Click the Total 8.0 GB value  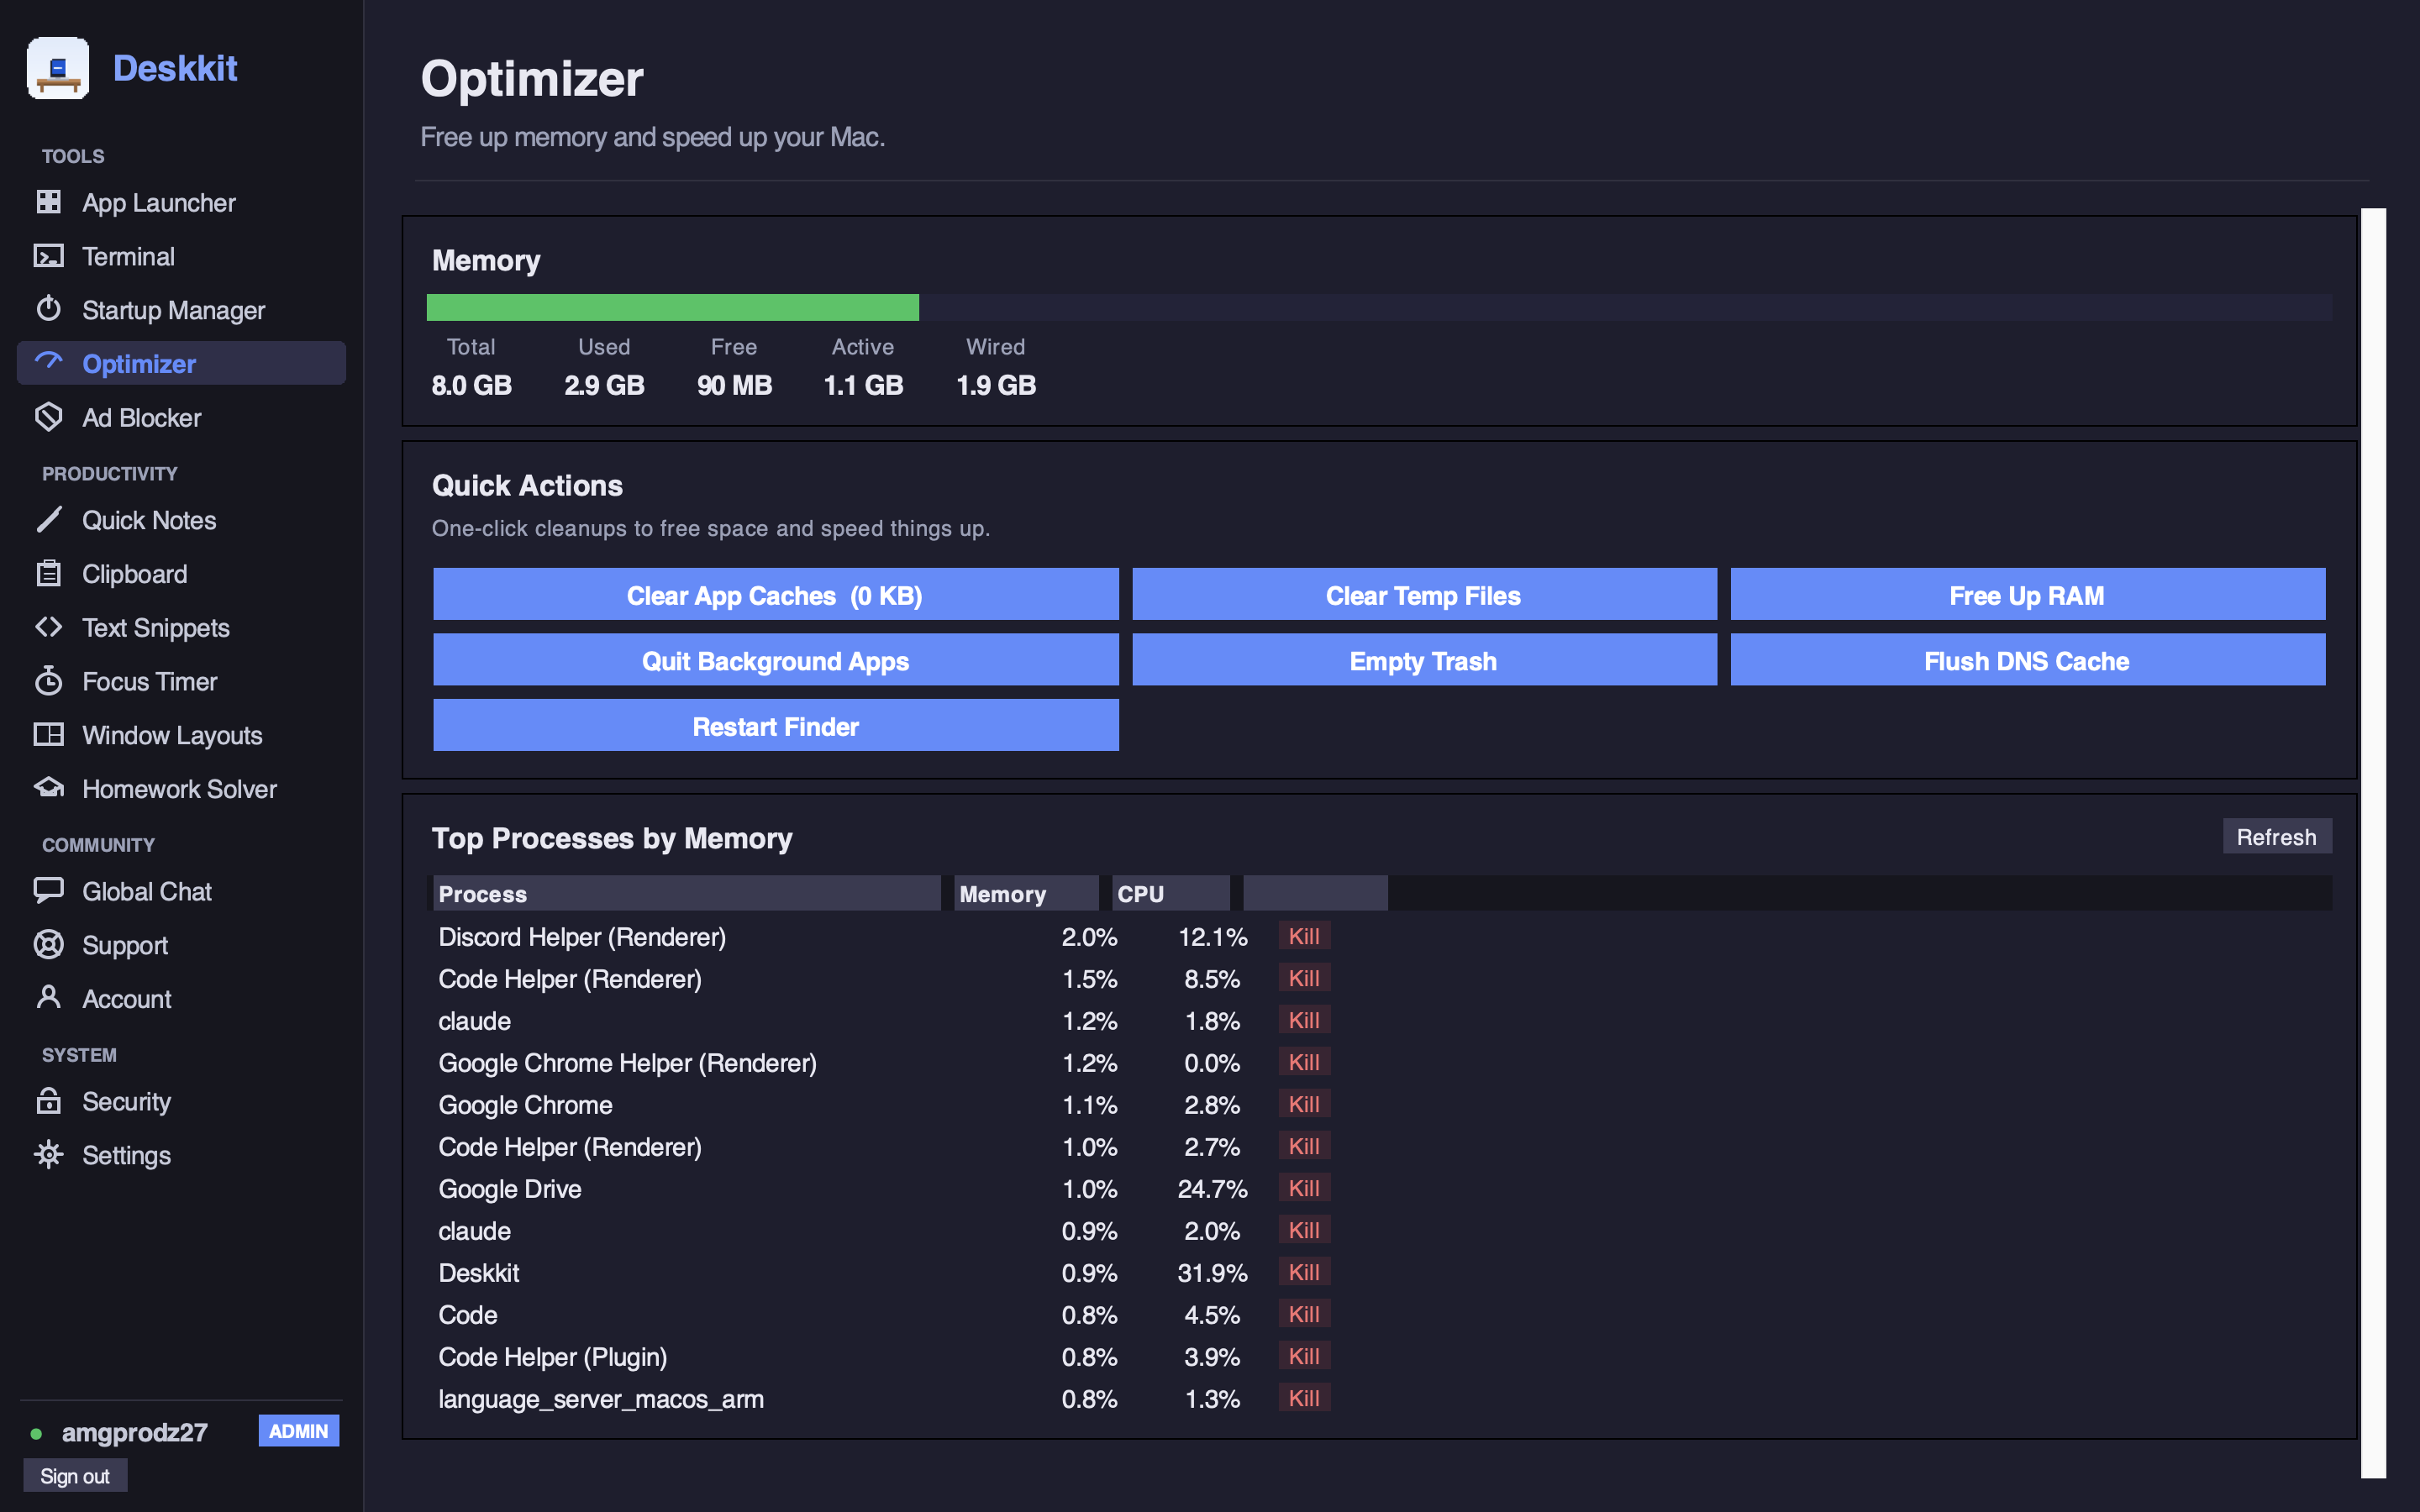(471, 385)
